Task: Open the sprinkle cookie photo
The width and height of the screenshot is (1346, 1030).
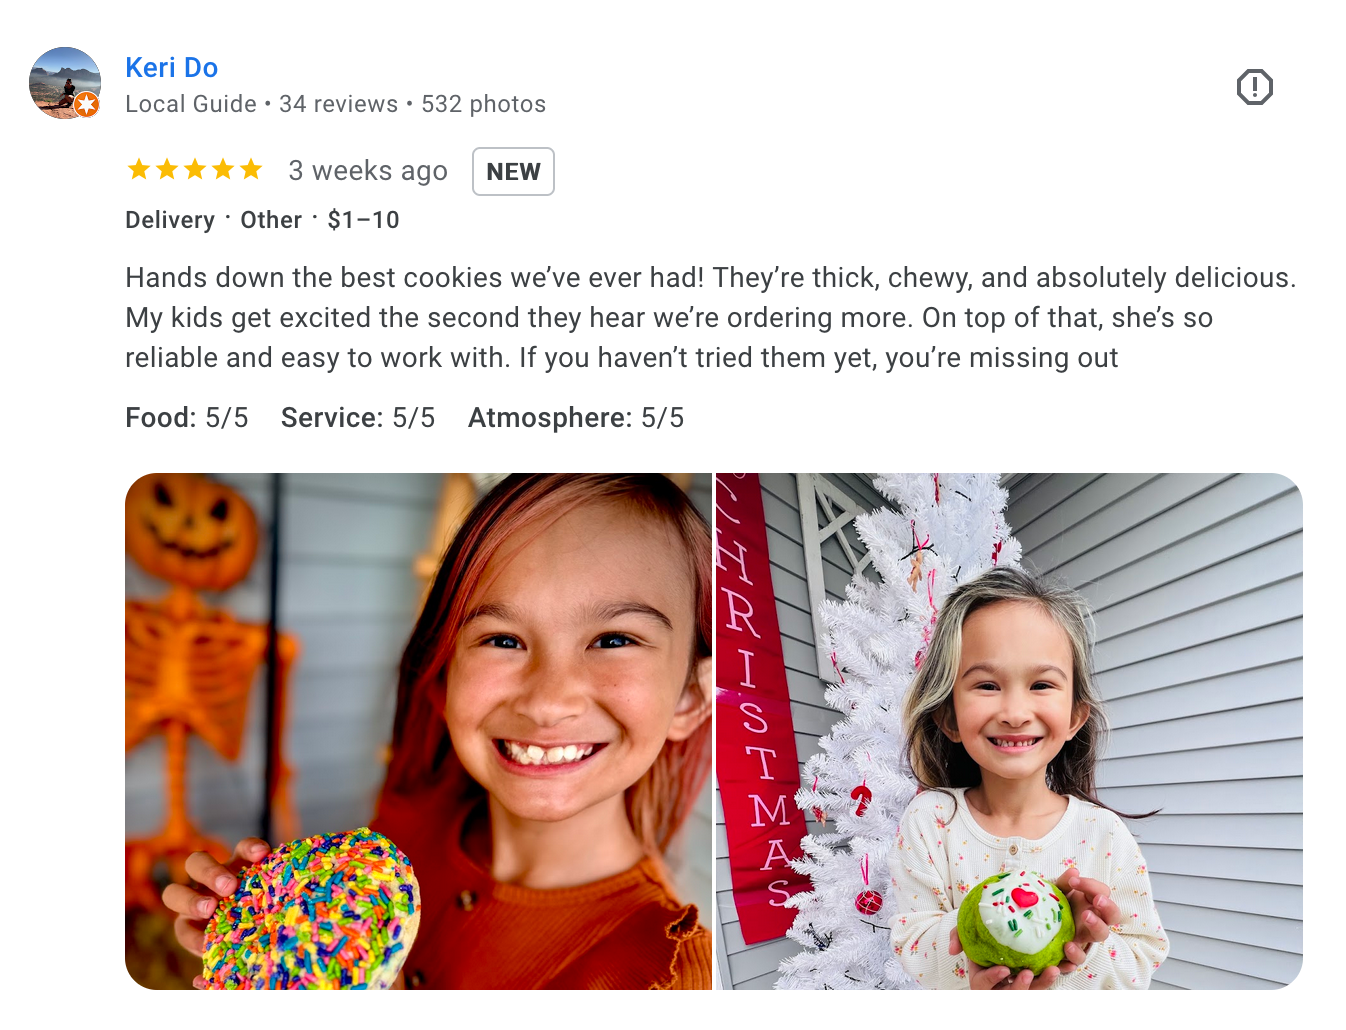Action: pyautogui.click(x=418, y=731)
